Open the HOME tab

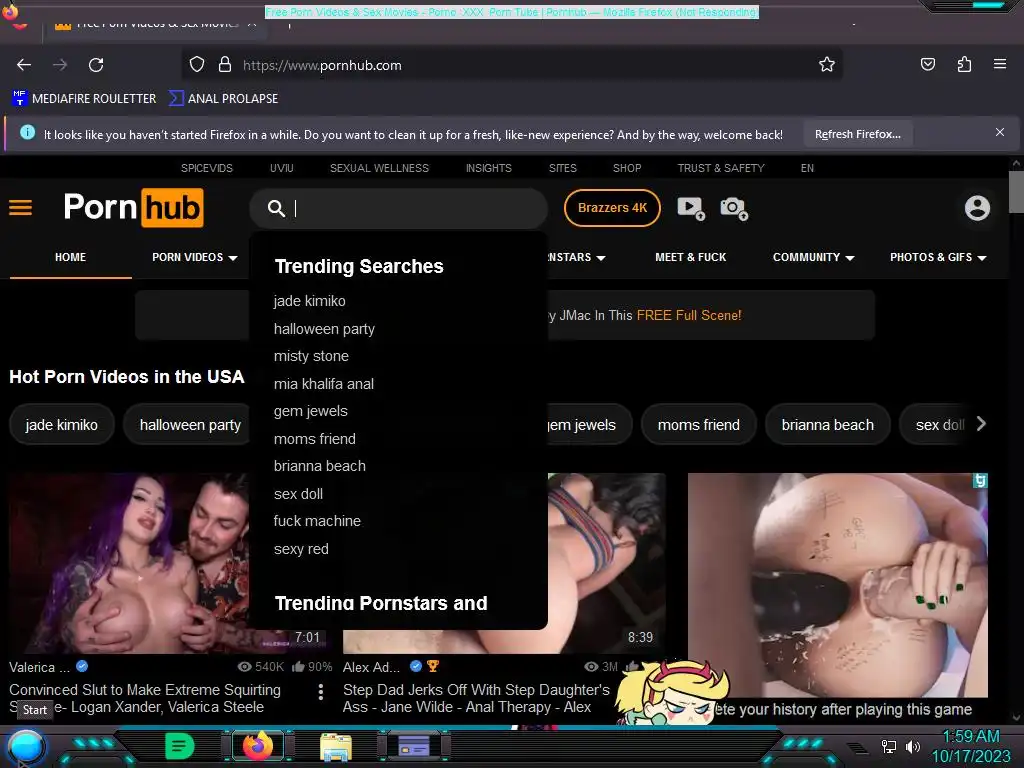[x=71, y=257]
